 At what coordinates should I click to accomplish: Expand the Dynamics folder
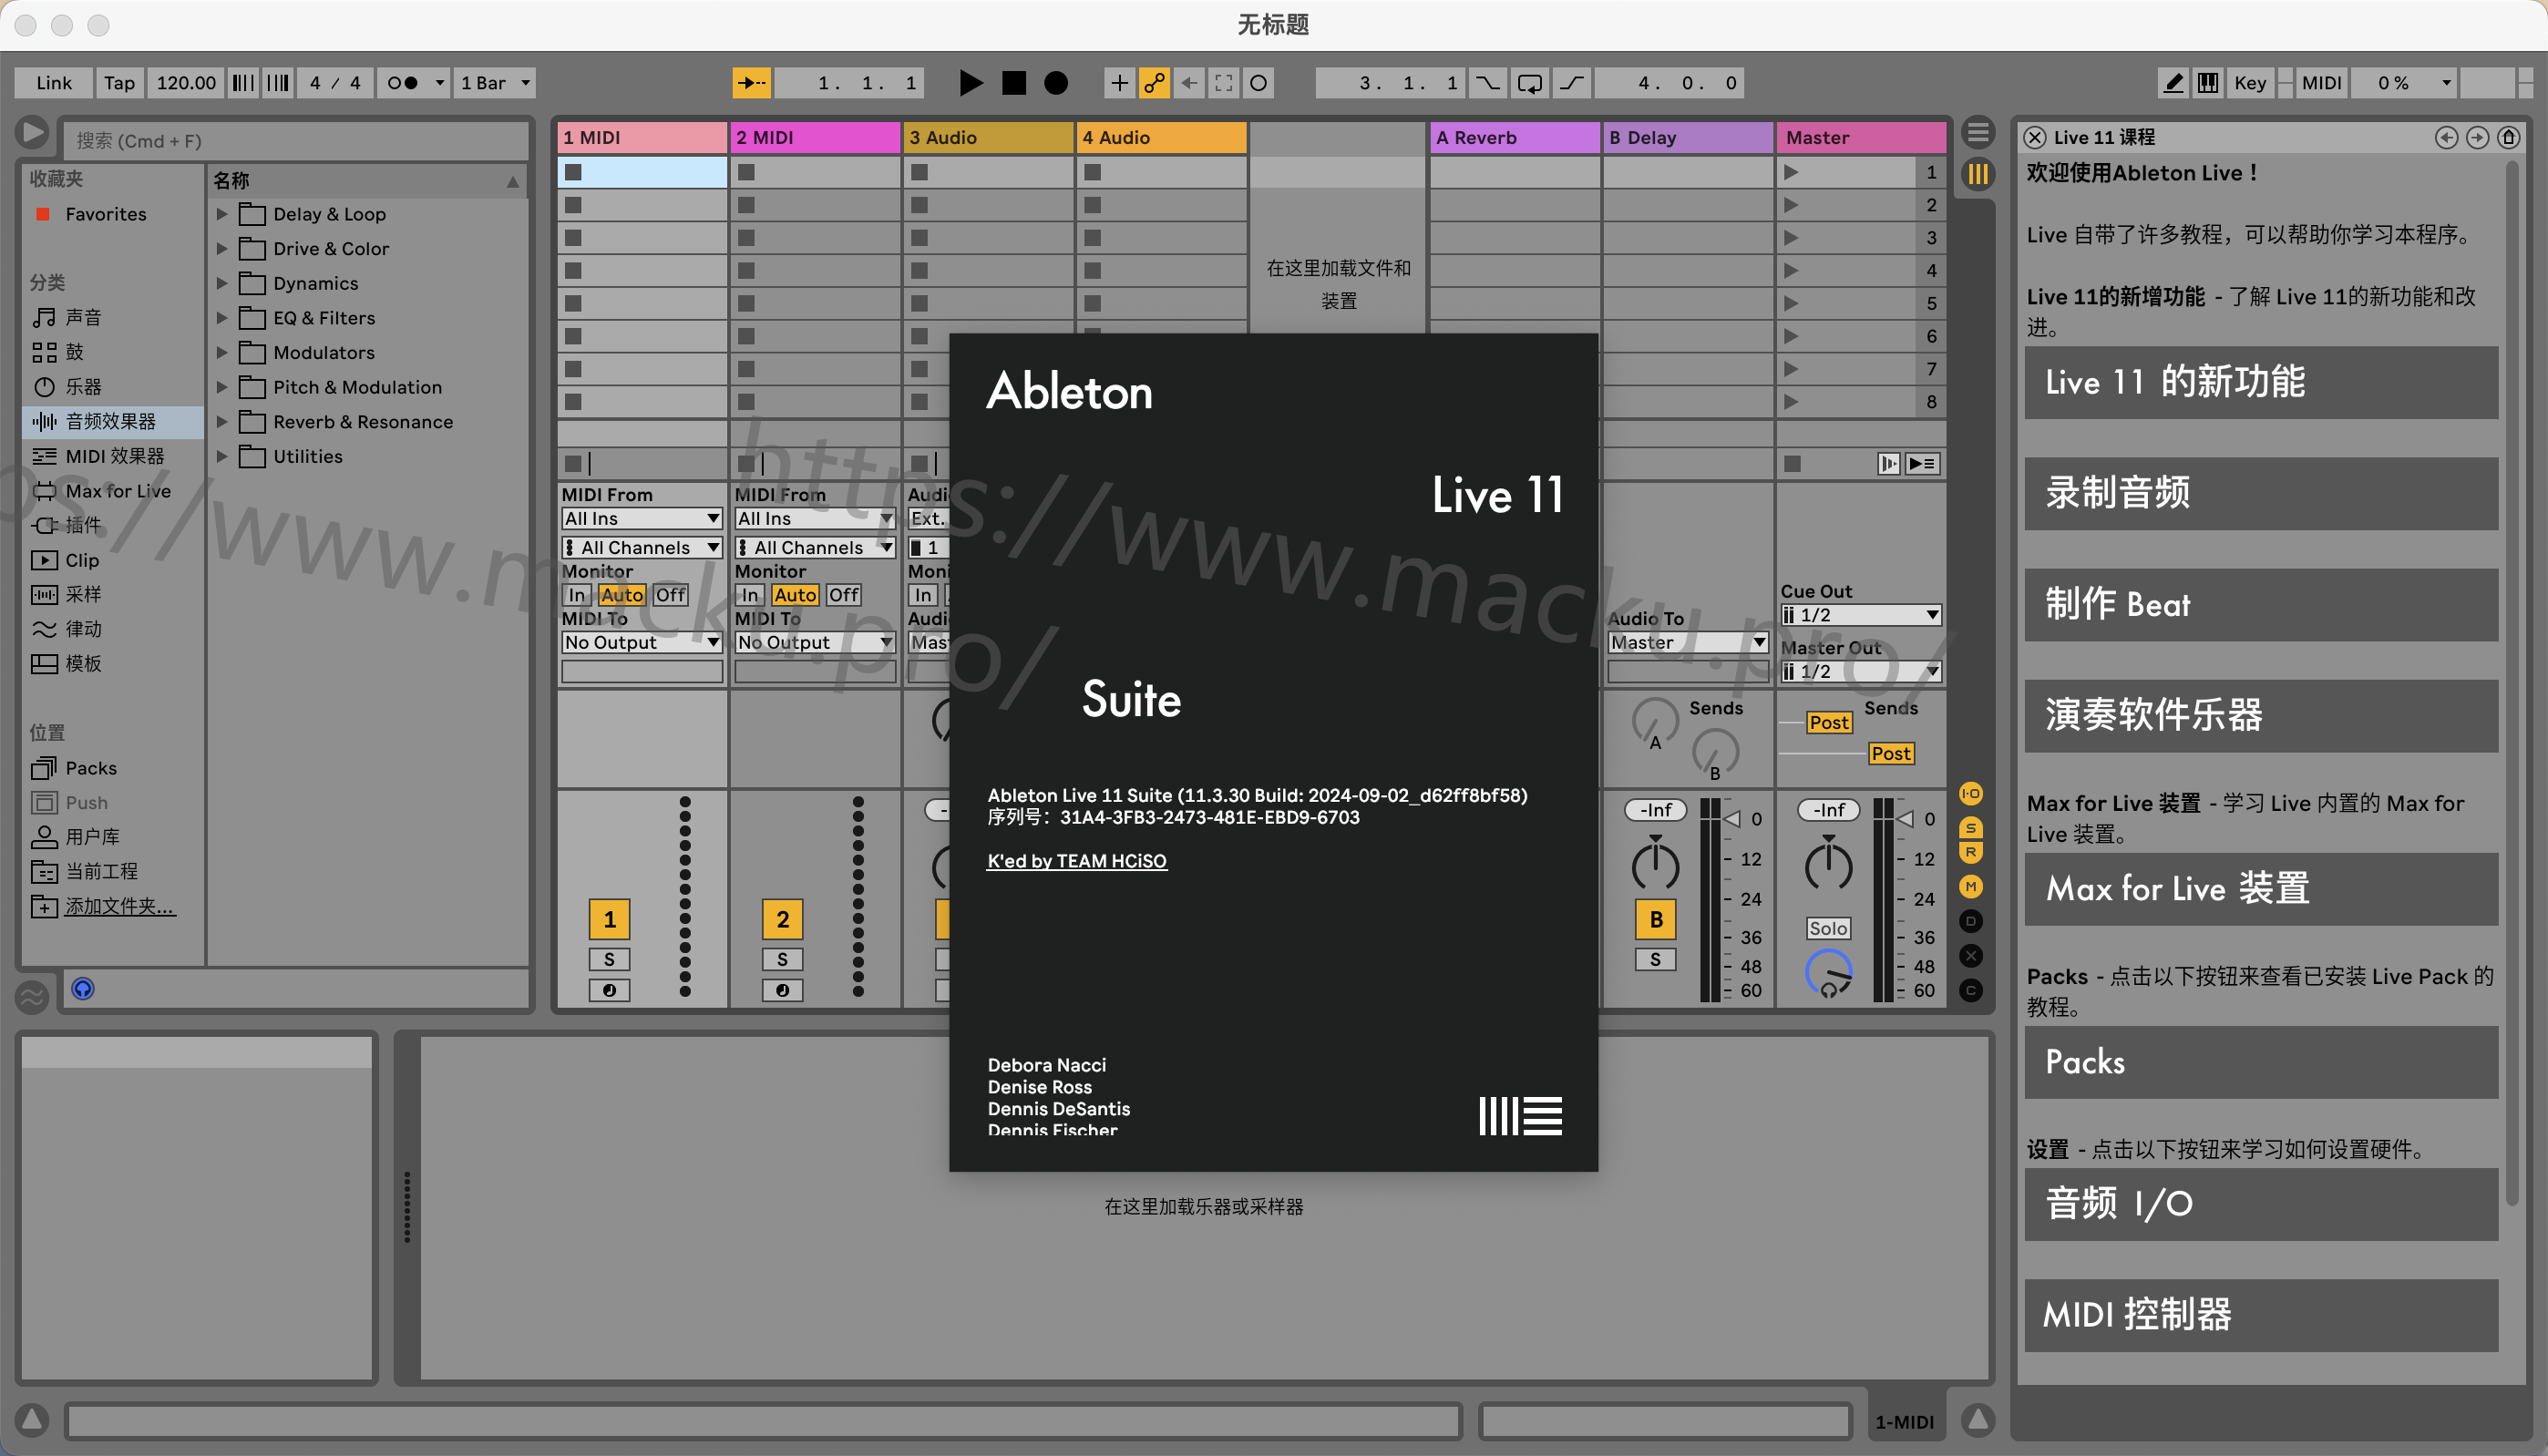(222, 283)
